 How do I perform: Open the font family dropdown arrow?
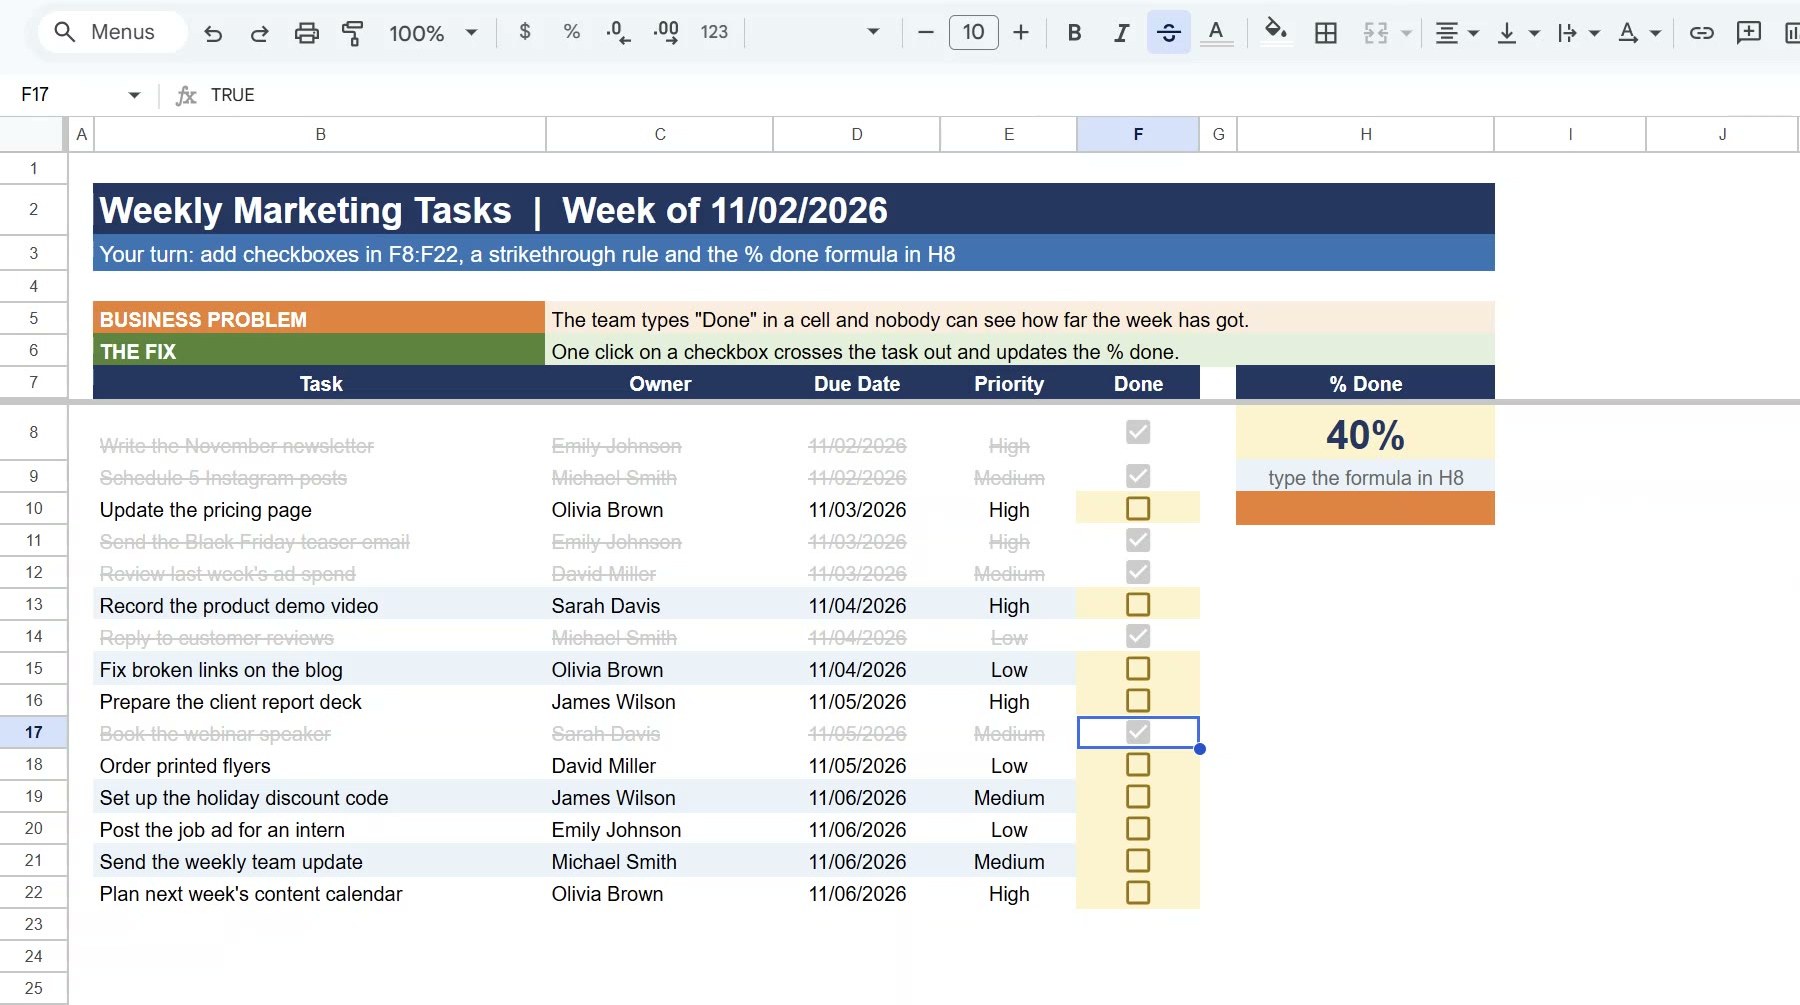coord(873,32)
